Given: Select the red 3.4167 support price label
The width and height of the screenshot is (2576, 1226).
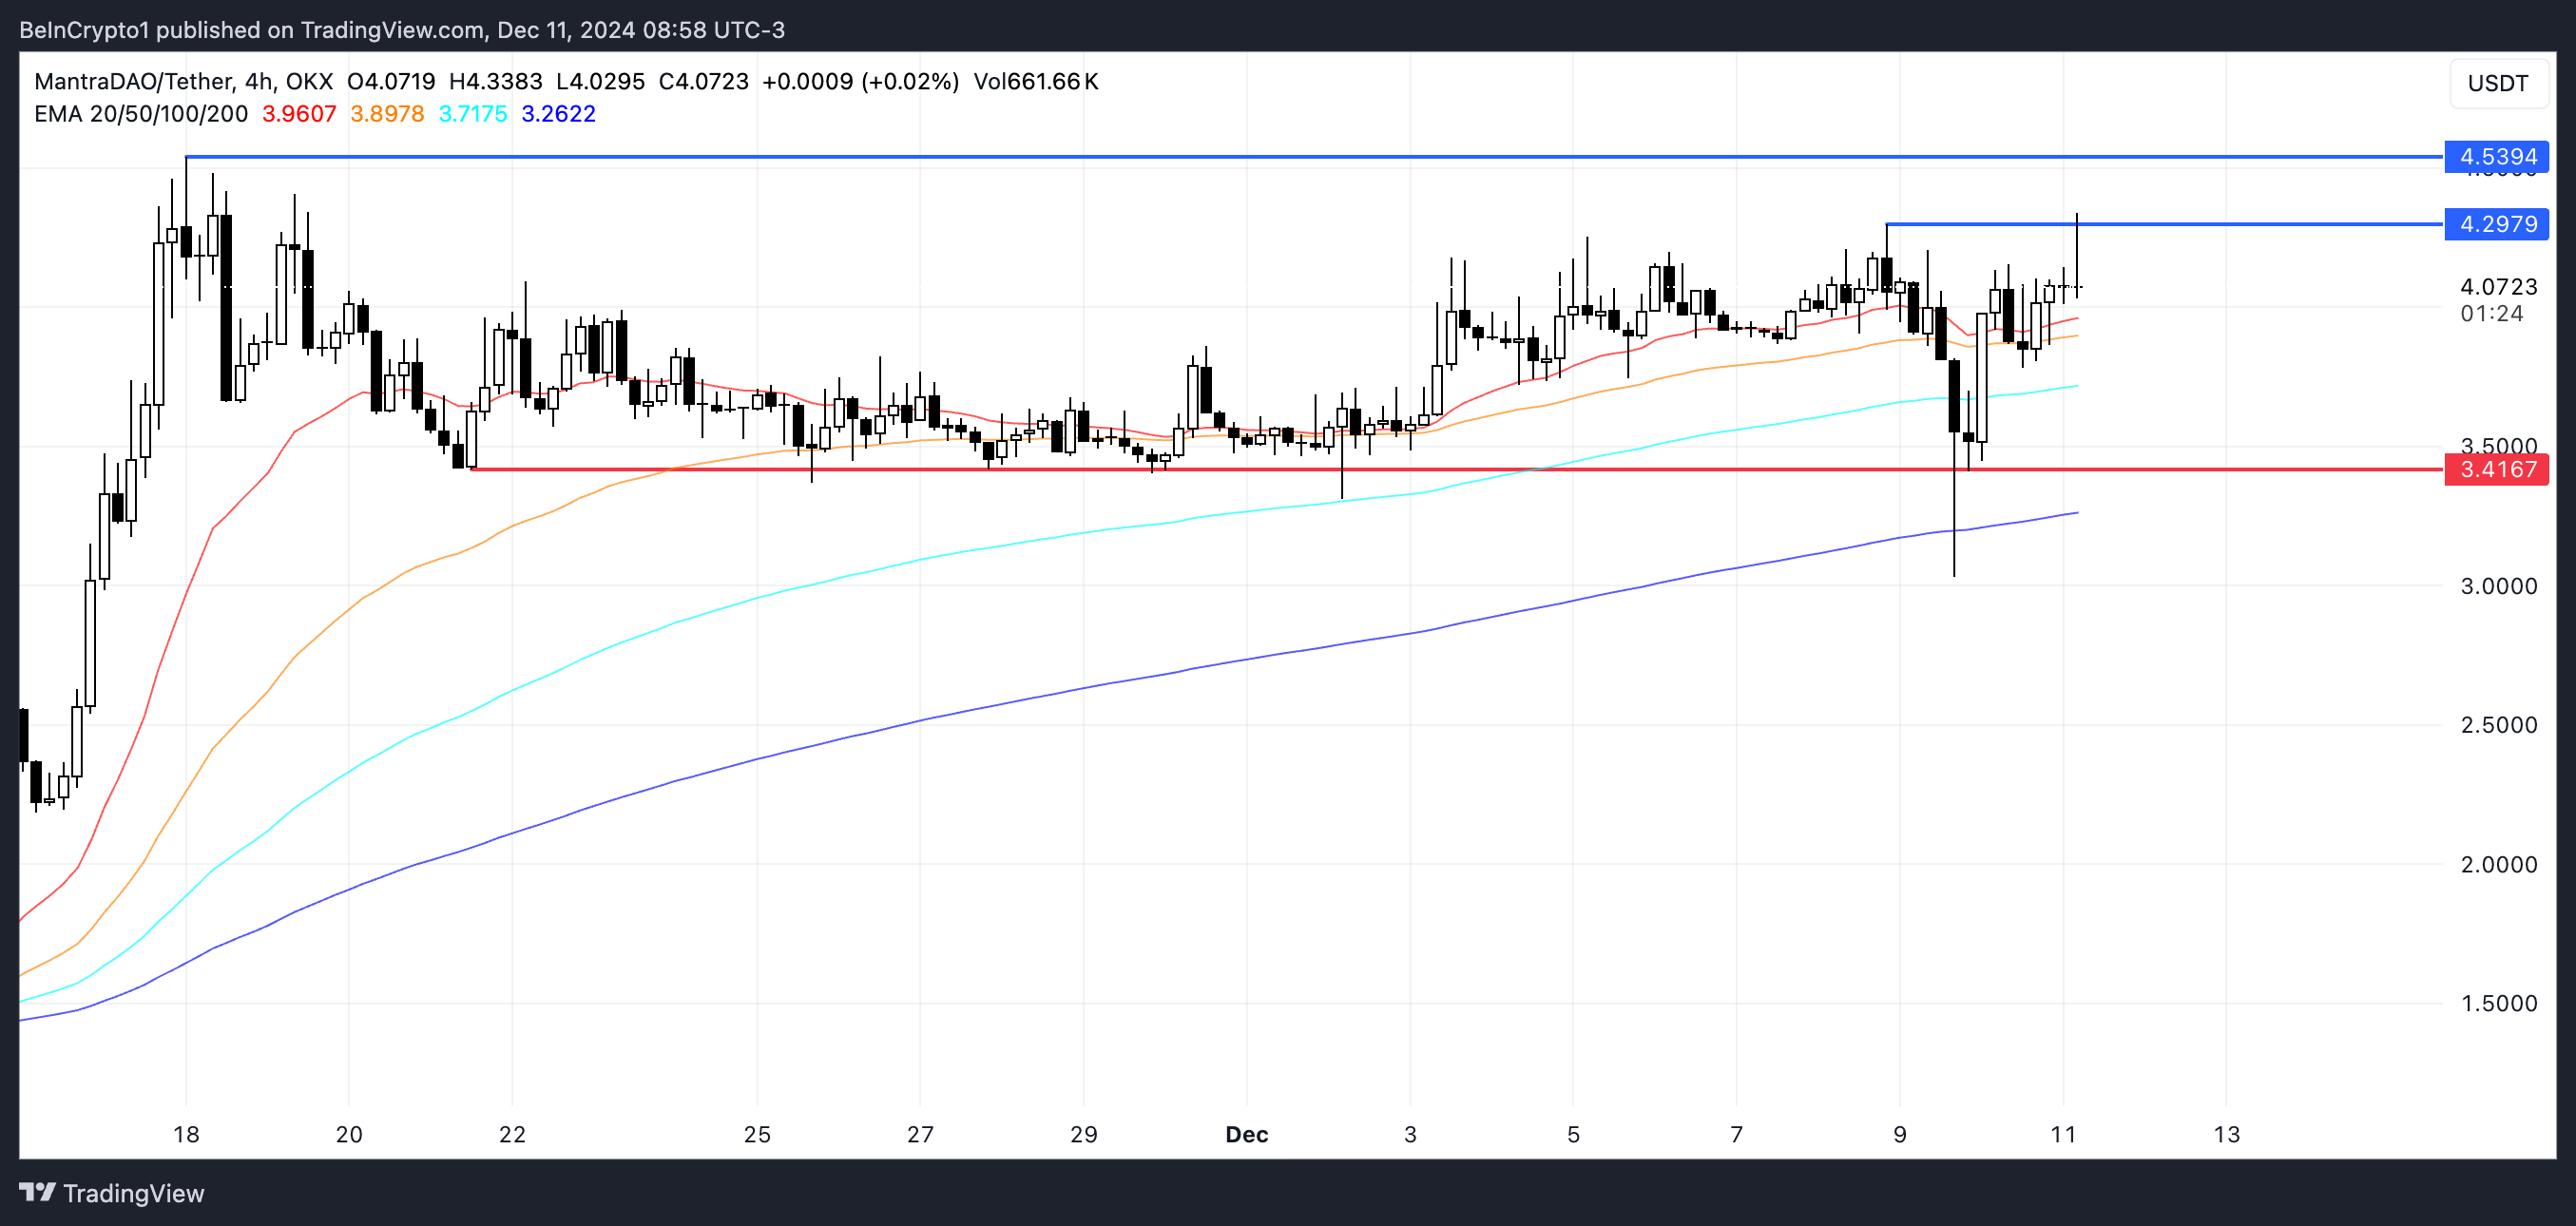Looking at the screenshot, I should pos(2496,470).
